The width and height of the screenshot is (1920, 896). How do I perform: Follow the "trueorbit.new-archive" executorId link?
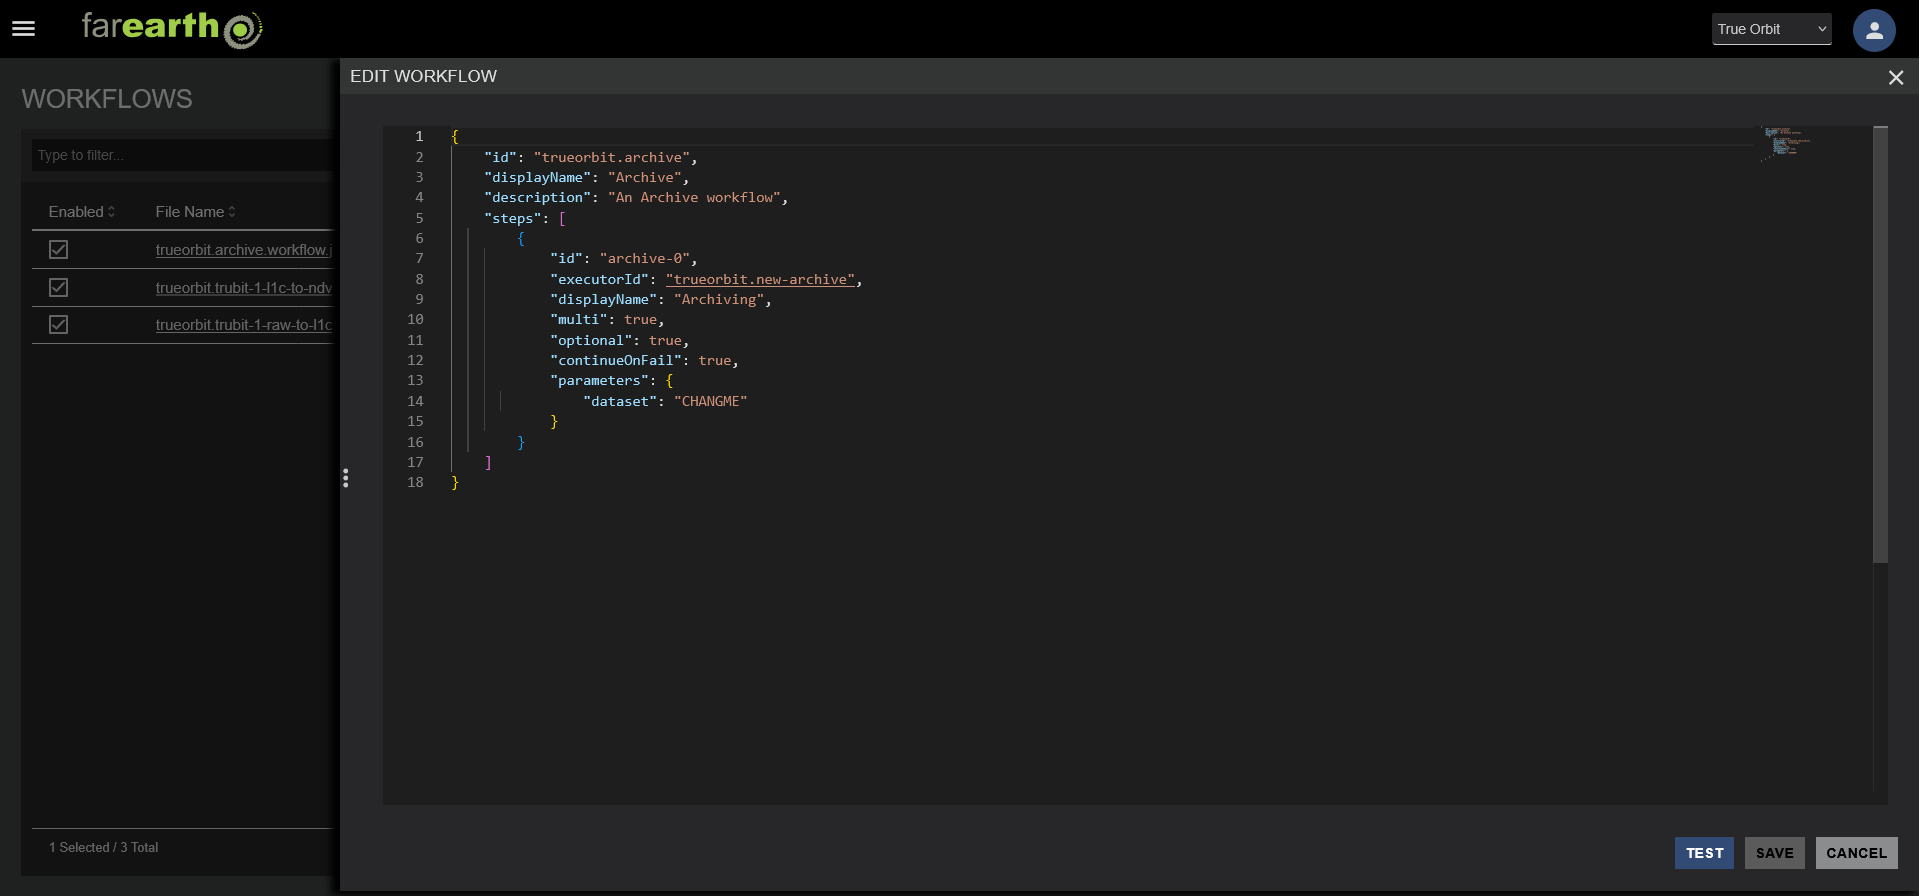760,279
